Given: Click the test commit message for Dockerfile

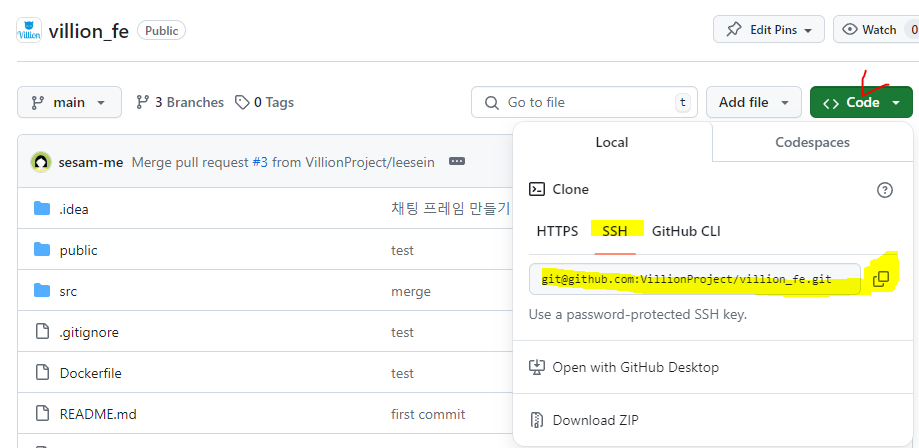Looking at the screenshot, I should pos(402,374).
